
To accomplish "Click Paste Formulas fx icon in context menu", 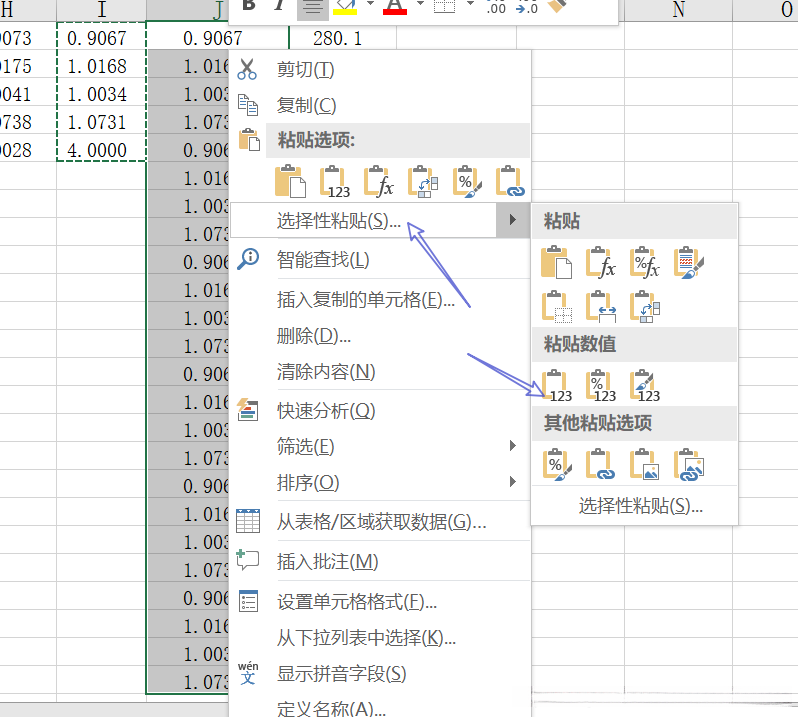I will tap(379, 181).
